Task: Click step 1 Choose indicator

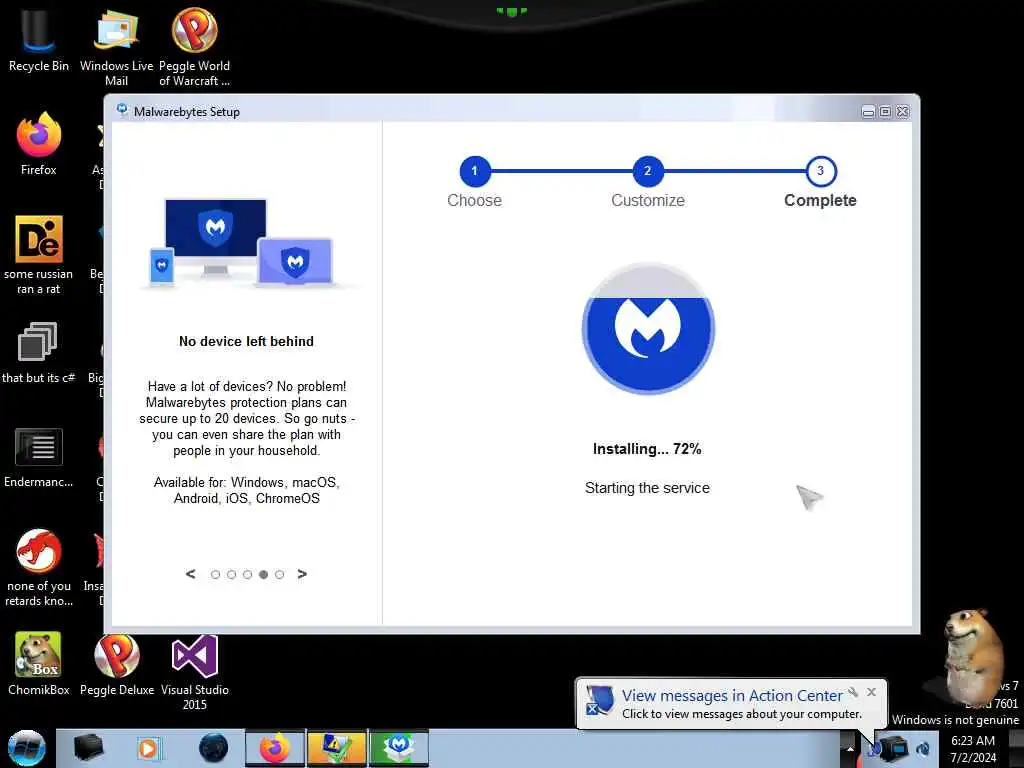Action: (475, 171)
